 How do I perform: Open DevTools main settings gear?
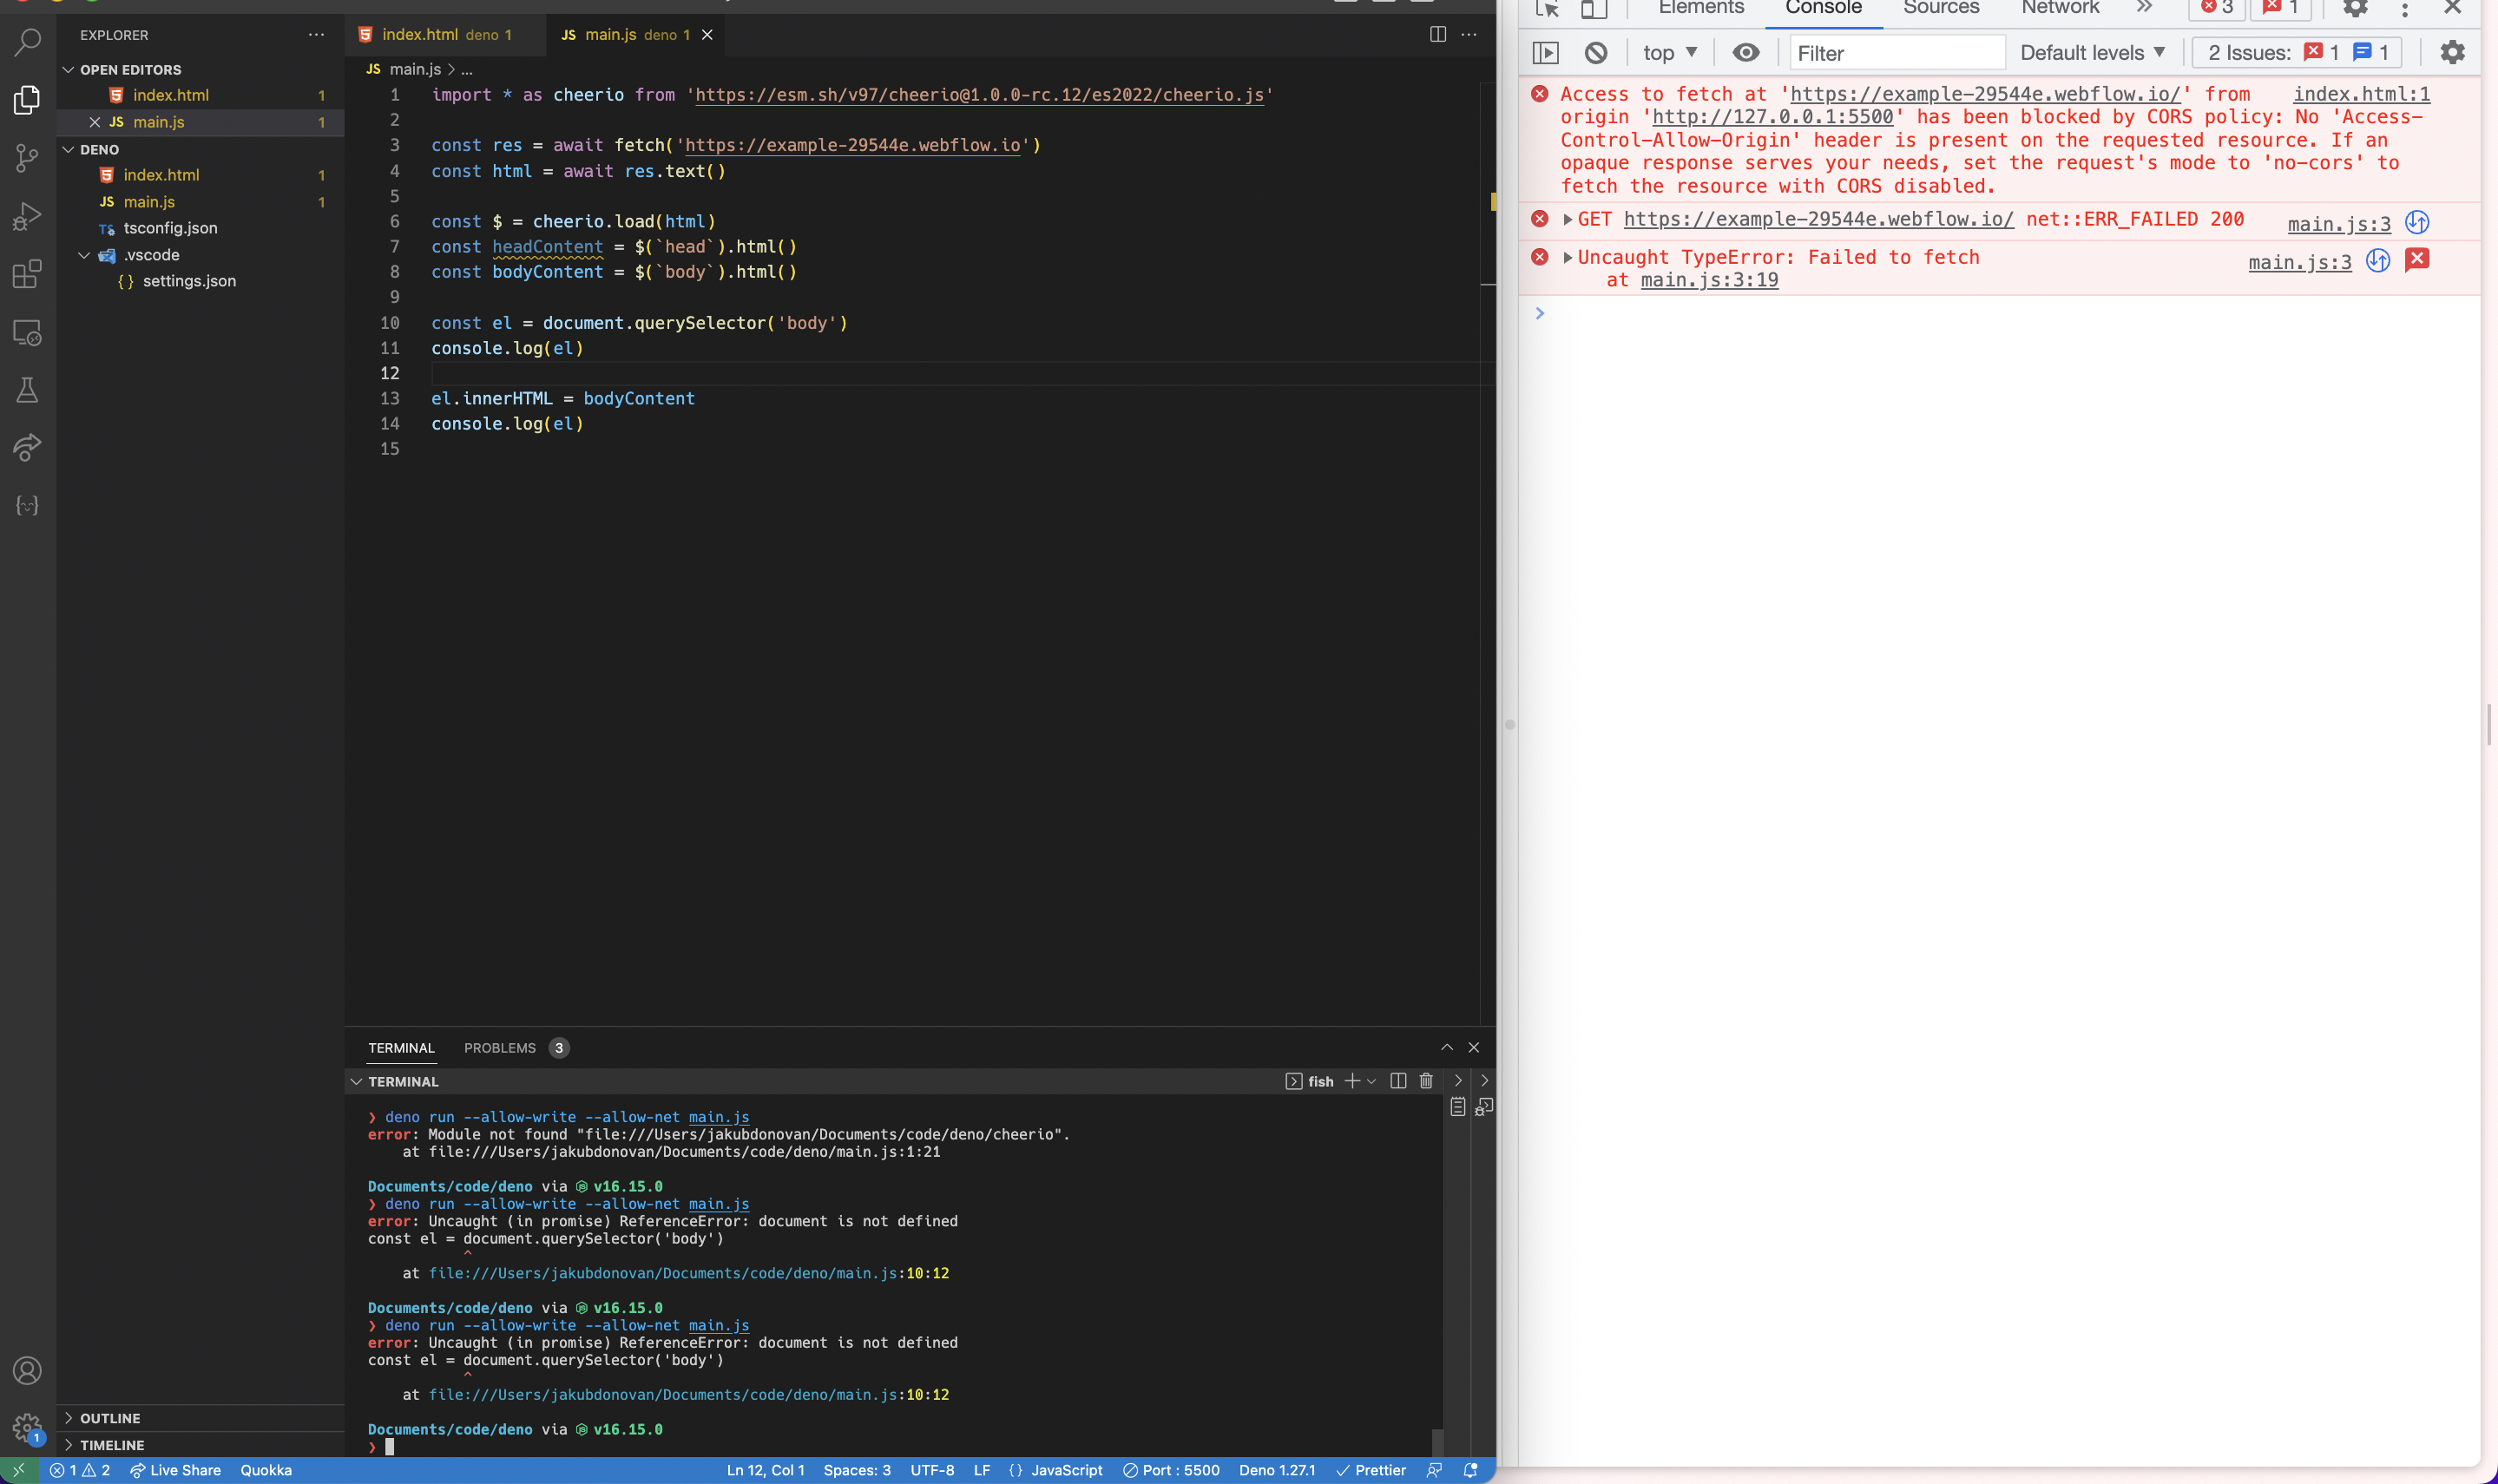pyautogui.click(x=2356, y=8)
